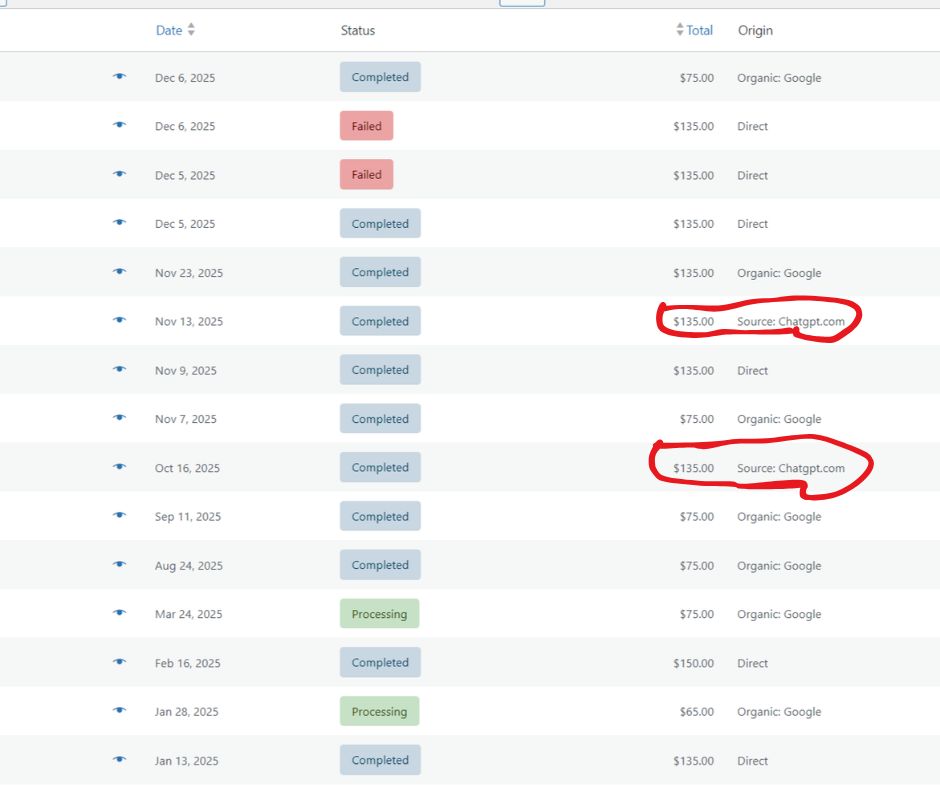
Task: Preview the Jan 13, 2025 order
Action: click(x=120, y=760)
